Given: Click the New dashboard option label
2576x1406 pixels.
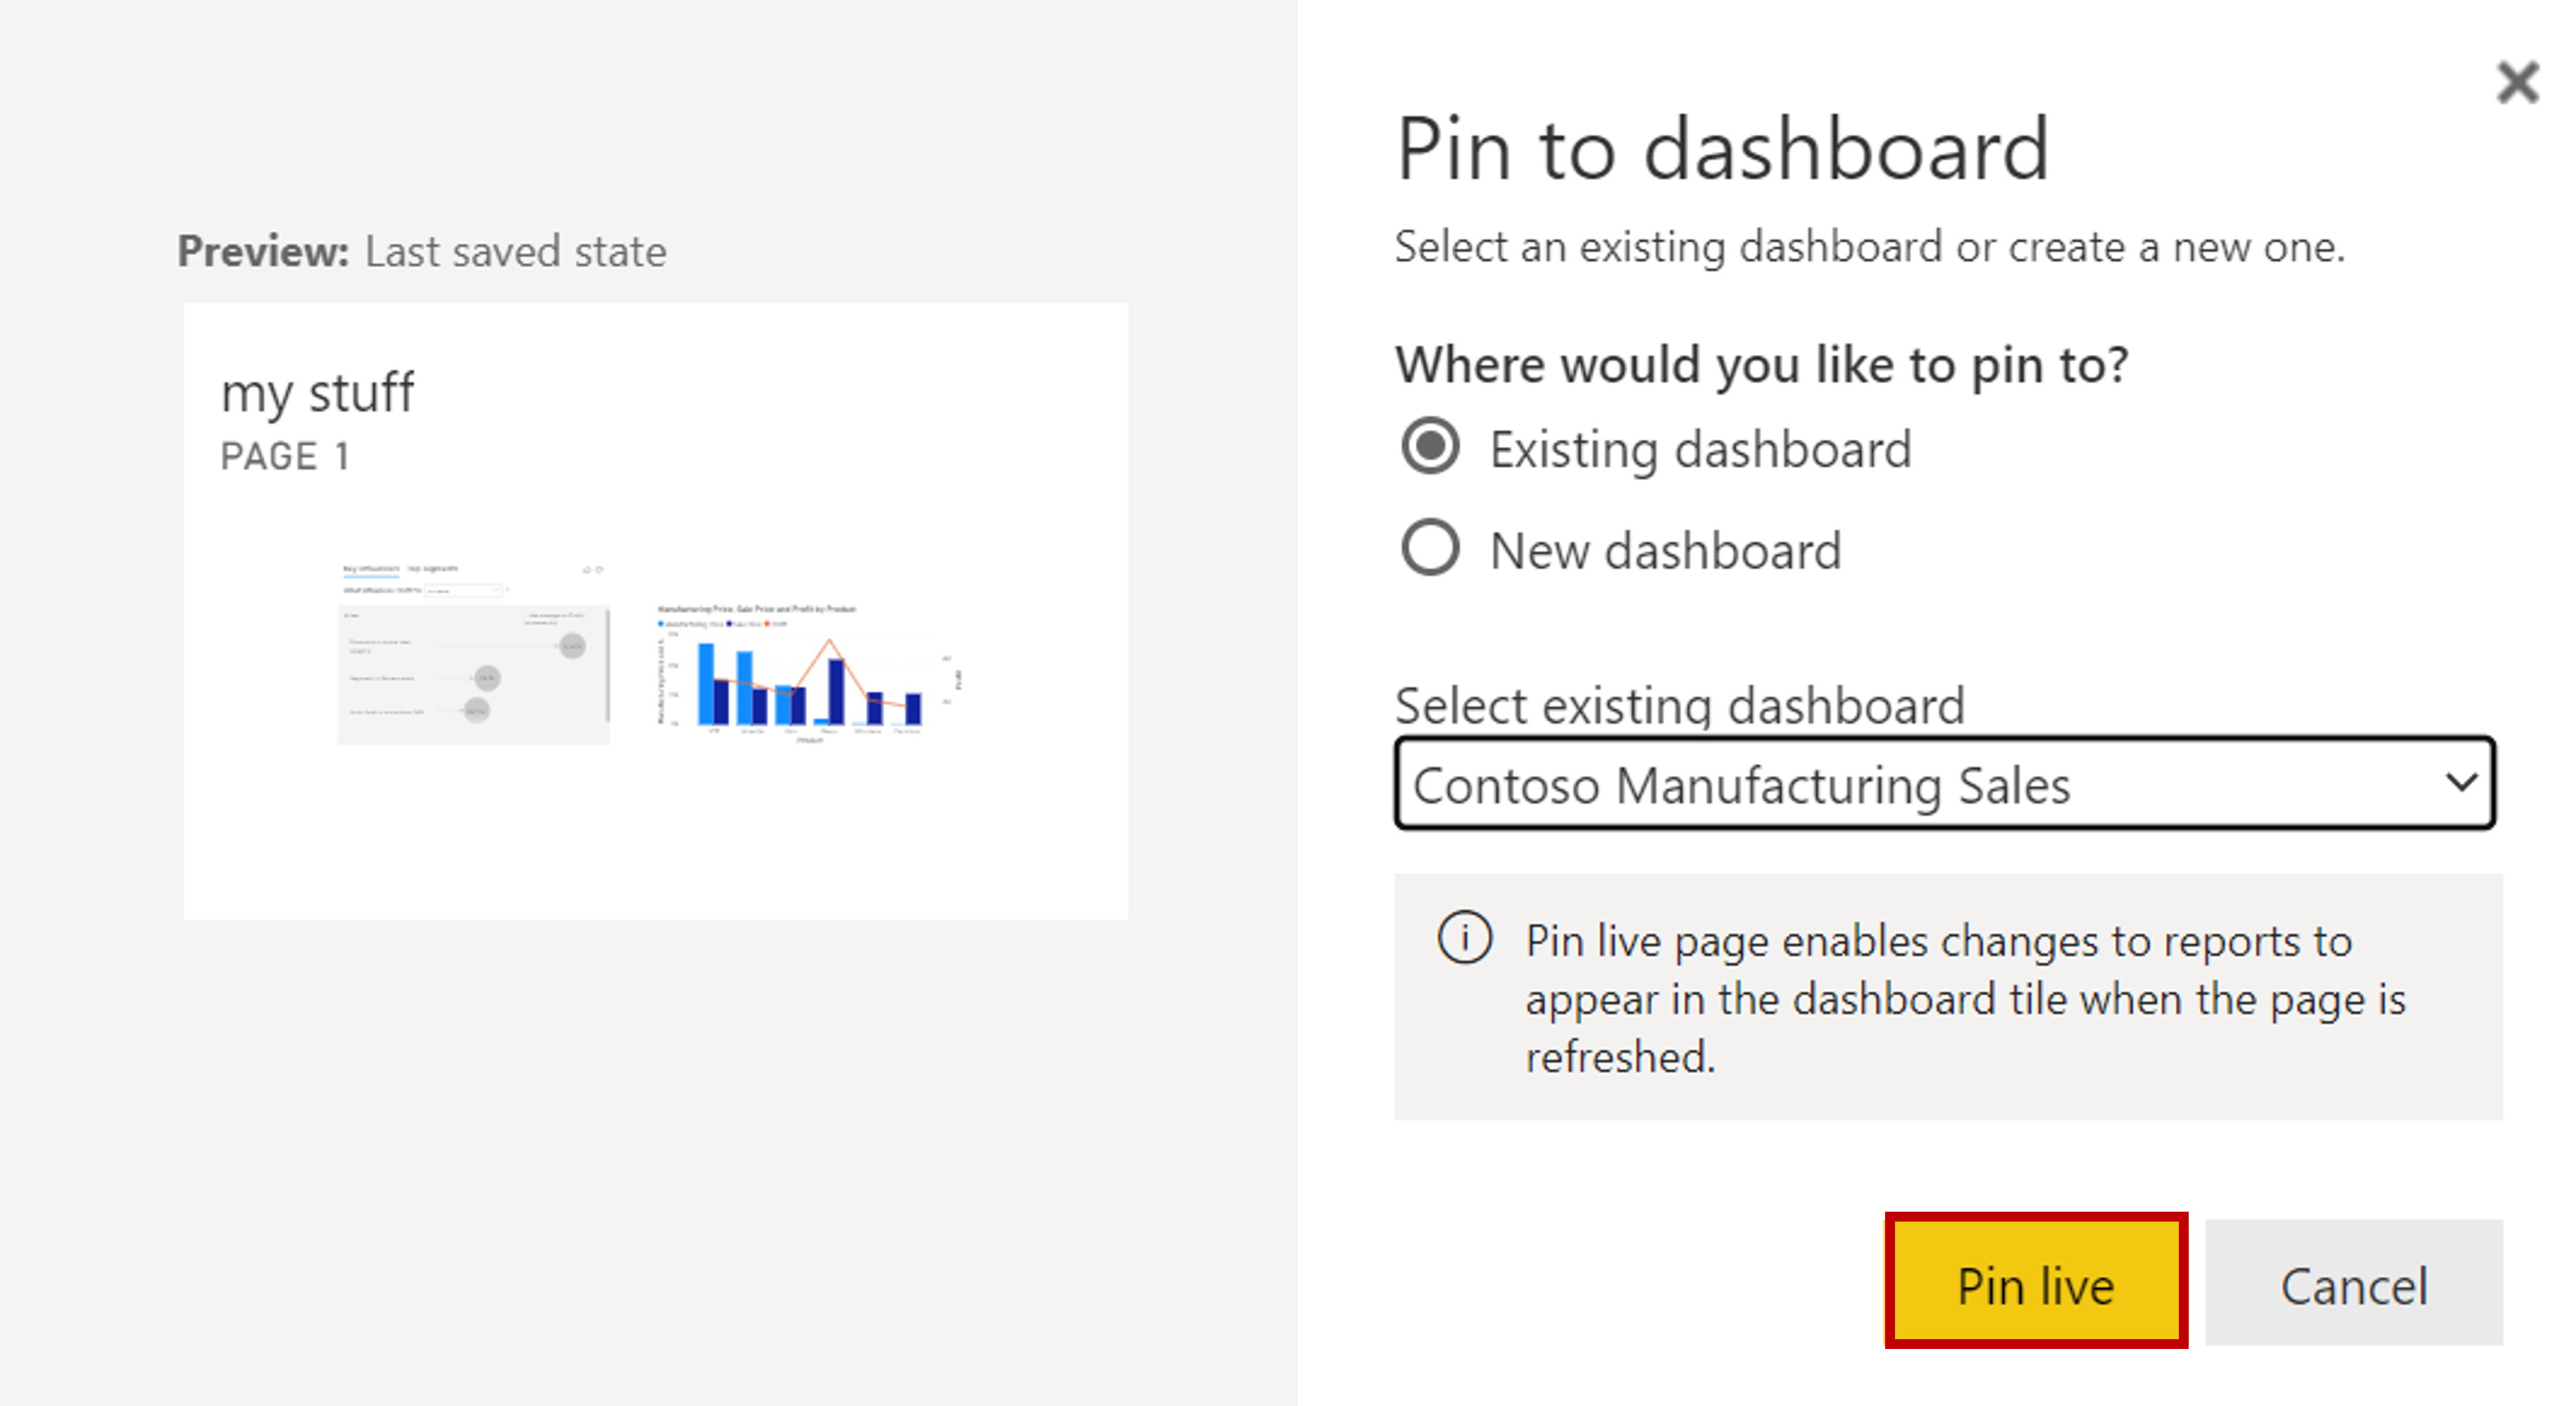Looking at the screenshot, I should (1665, 551).
